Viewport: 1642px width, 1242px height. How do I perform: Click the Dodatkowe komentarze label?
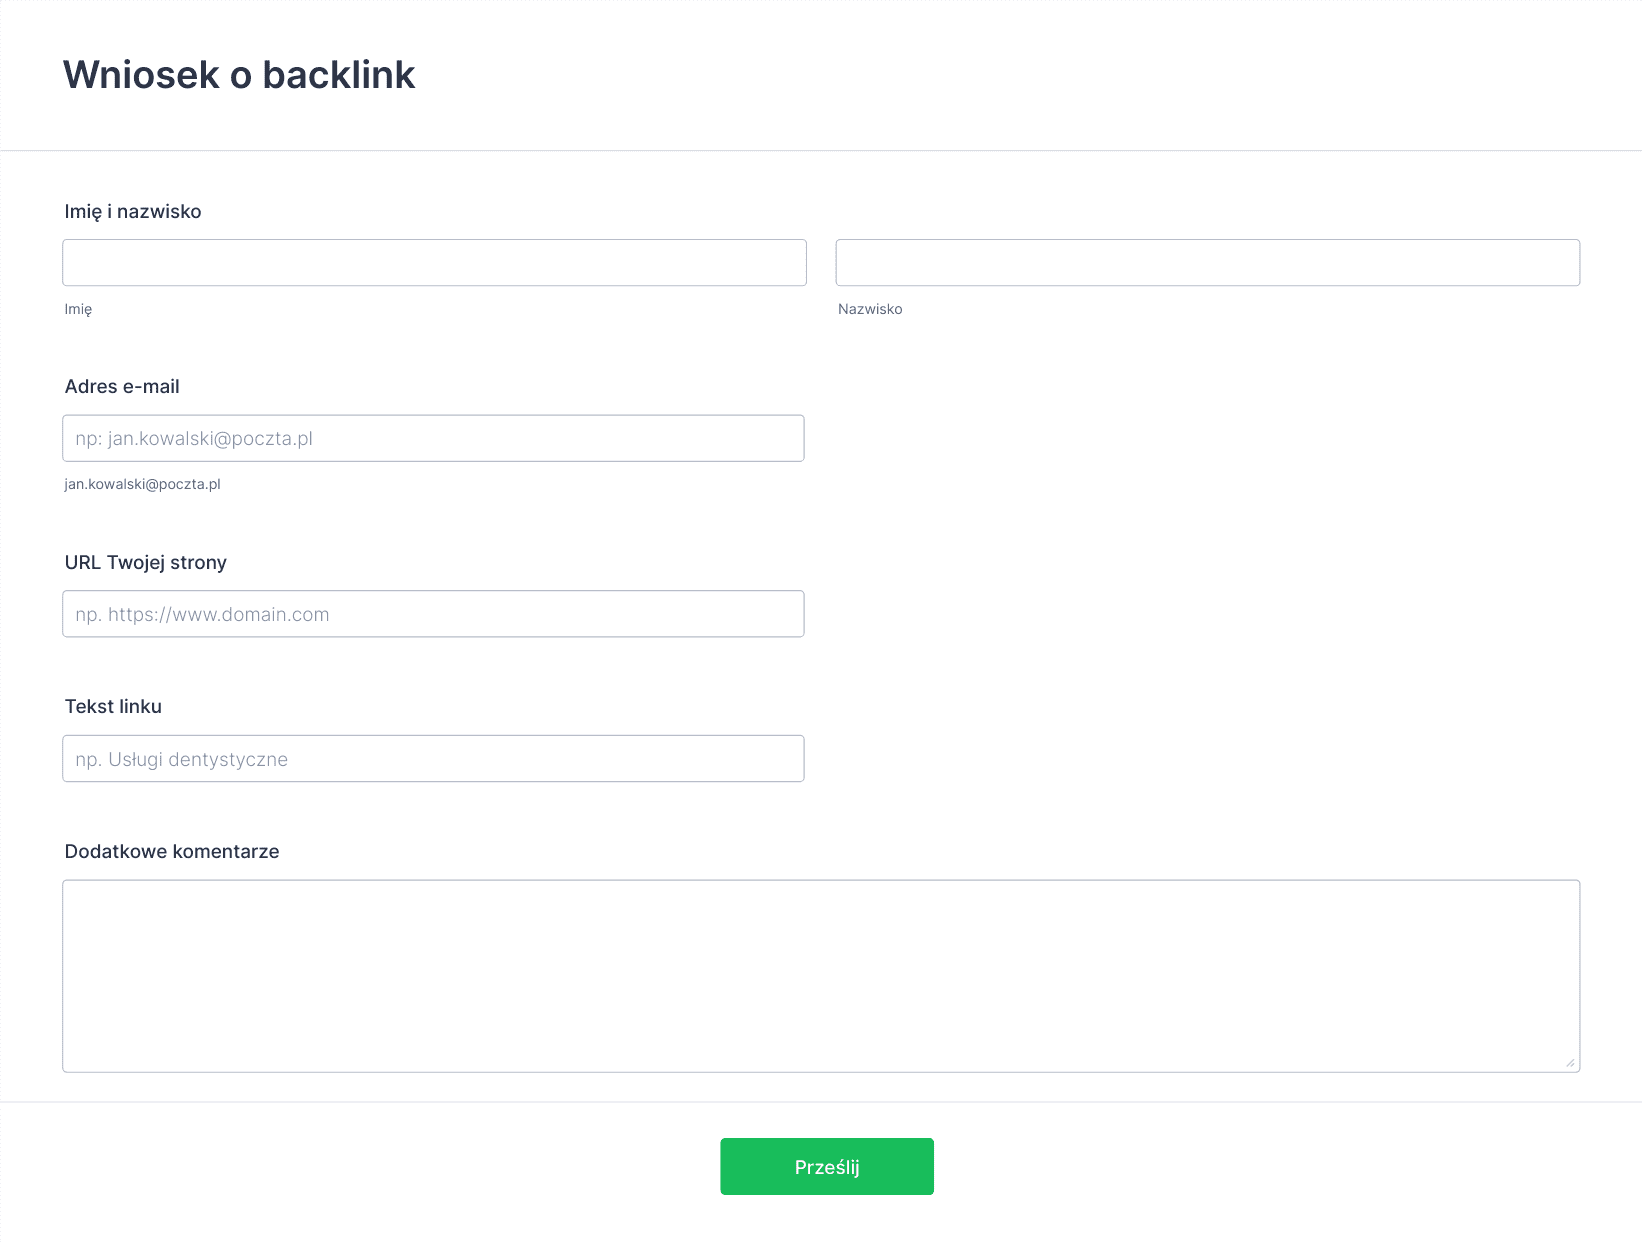pyautogui.click(x=172, y=851)
